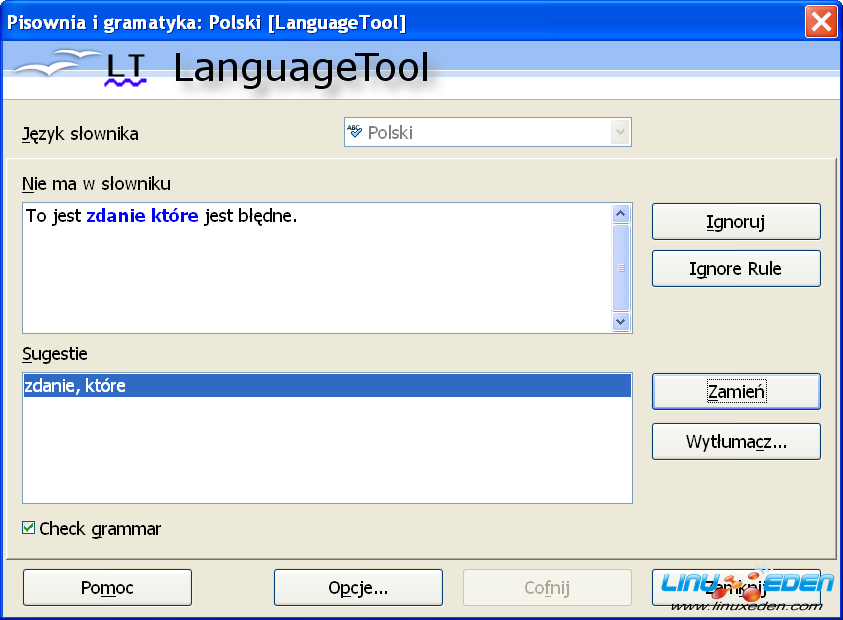Click the scroll down arrow in sentence box

[620, 321]
